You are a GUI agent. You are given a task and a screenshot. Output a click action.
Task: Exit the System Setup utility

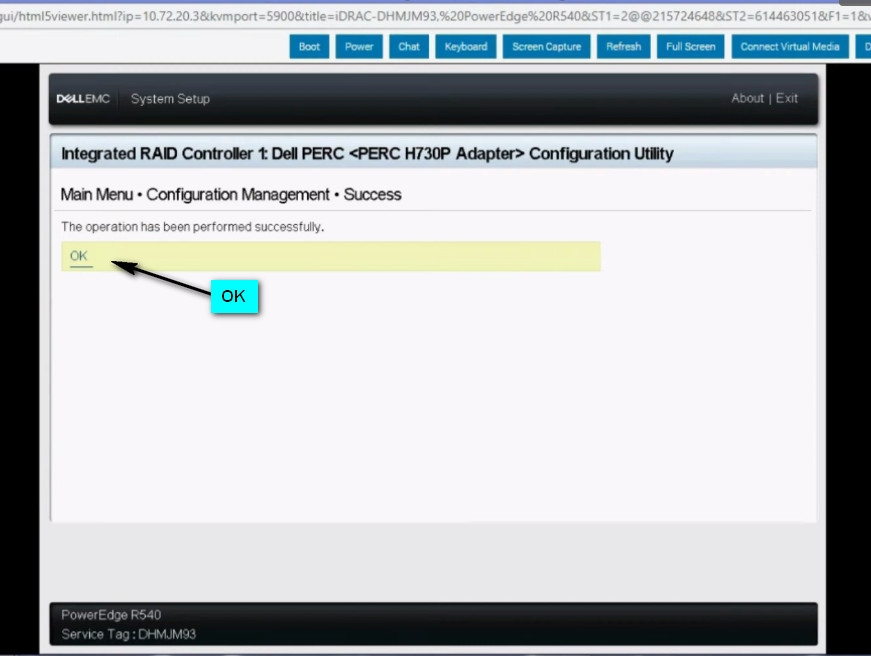click(787, 98)
